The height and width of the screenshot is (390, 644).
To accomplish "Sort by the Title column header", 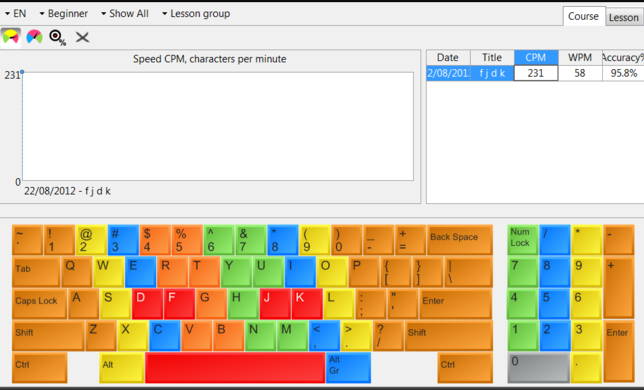I will 492,57.
